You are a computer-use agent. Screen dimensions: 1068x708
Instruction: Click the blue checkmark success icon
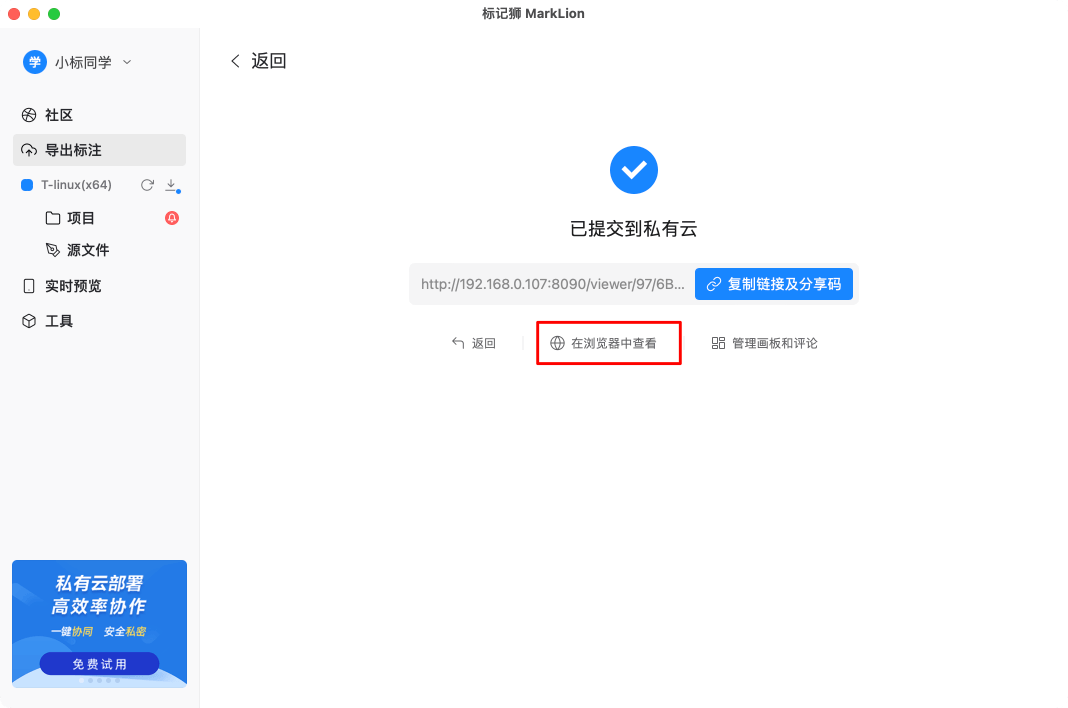coord(633,170)
